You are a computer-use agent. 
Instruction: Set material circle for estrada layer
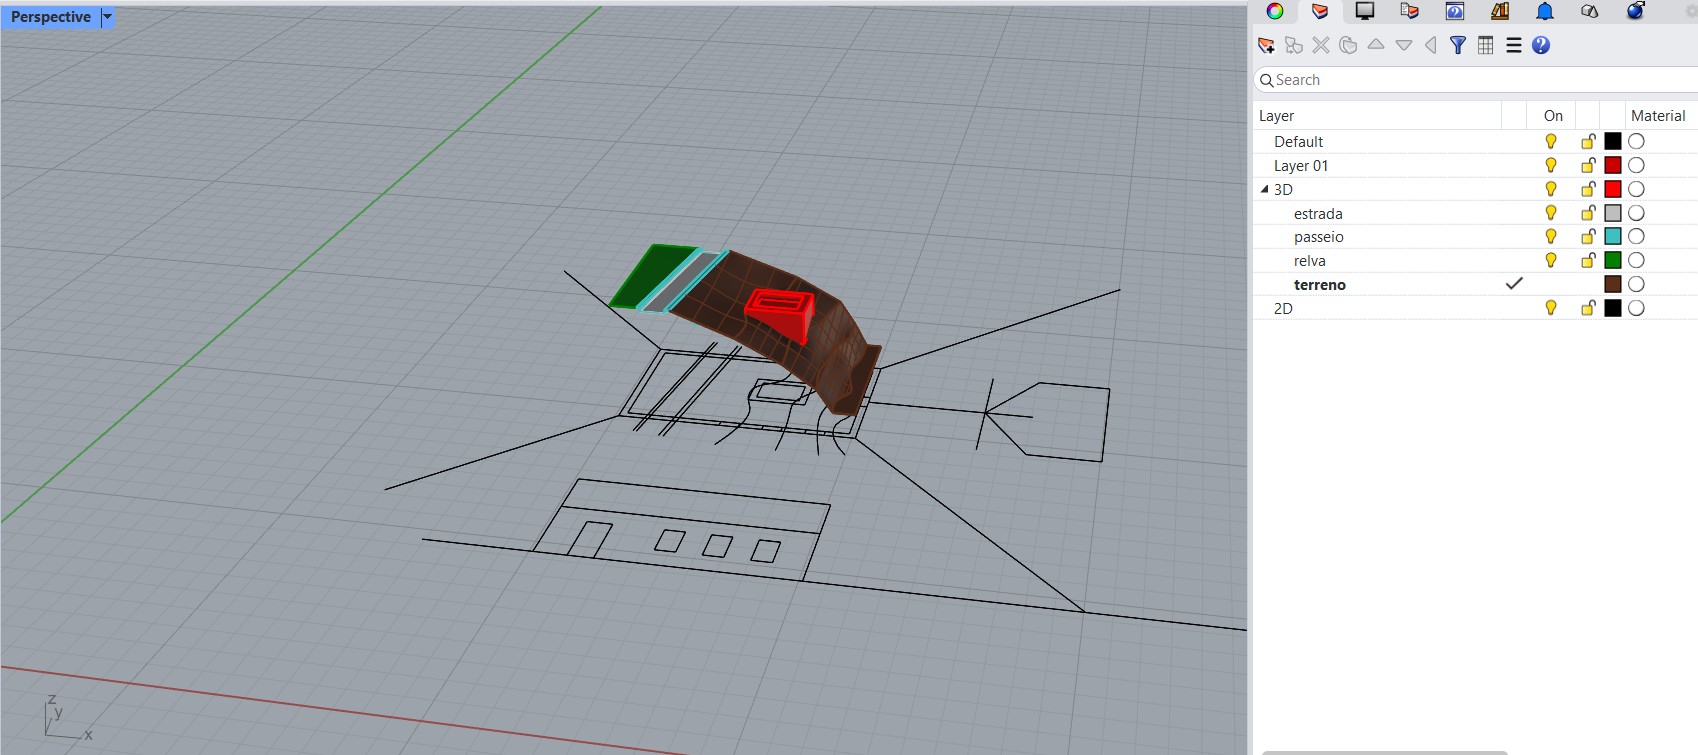click(x=1636, y=213)
